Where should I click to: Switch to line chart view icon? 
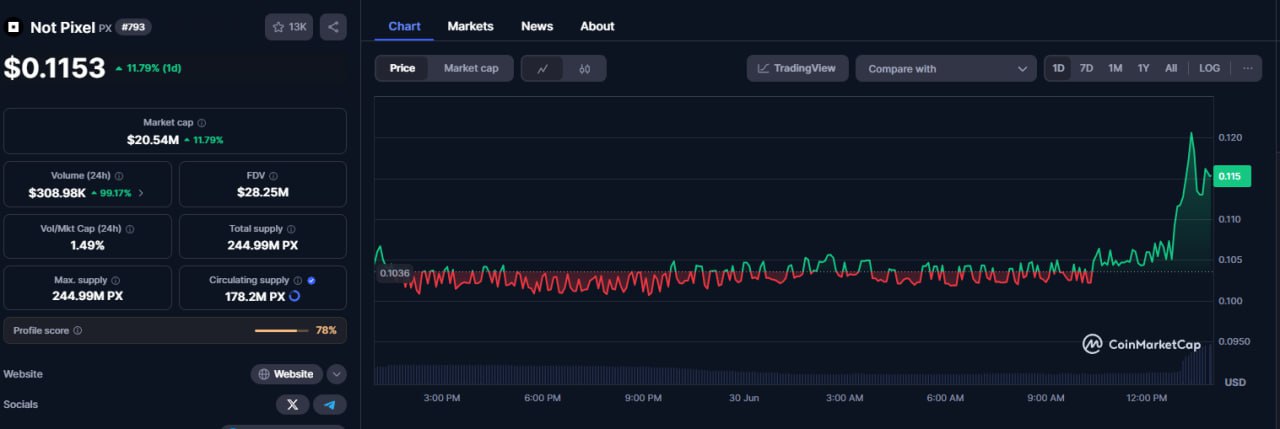543,68
